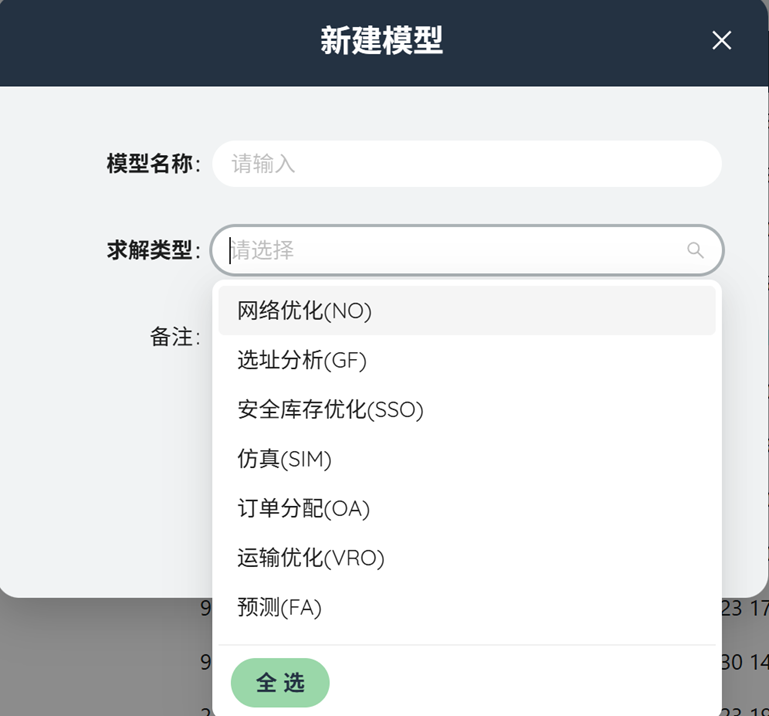Click the 请输入 placeholder text

(x=263, y=164)
